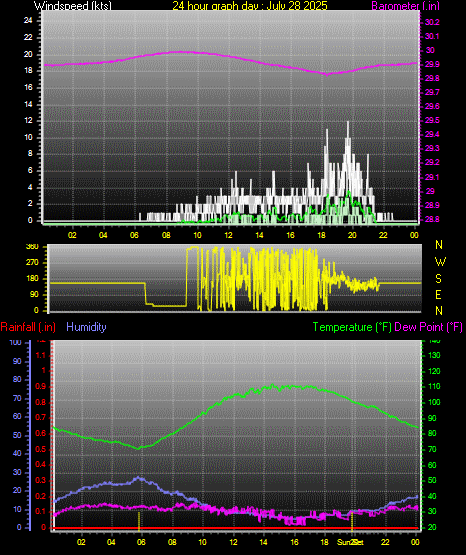The width and height of the screenshot is (466, 555).
Task: Click the 'W' compass direction label
Action: [440, 262]
